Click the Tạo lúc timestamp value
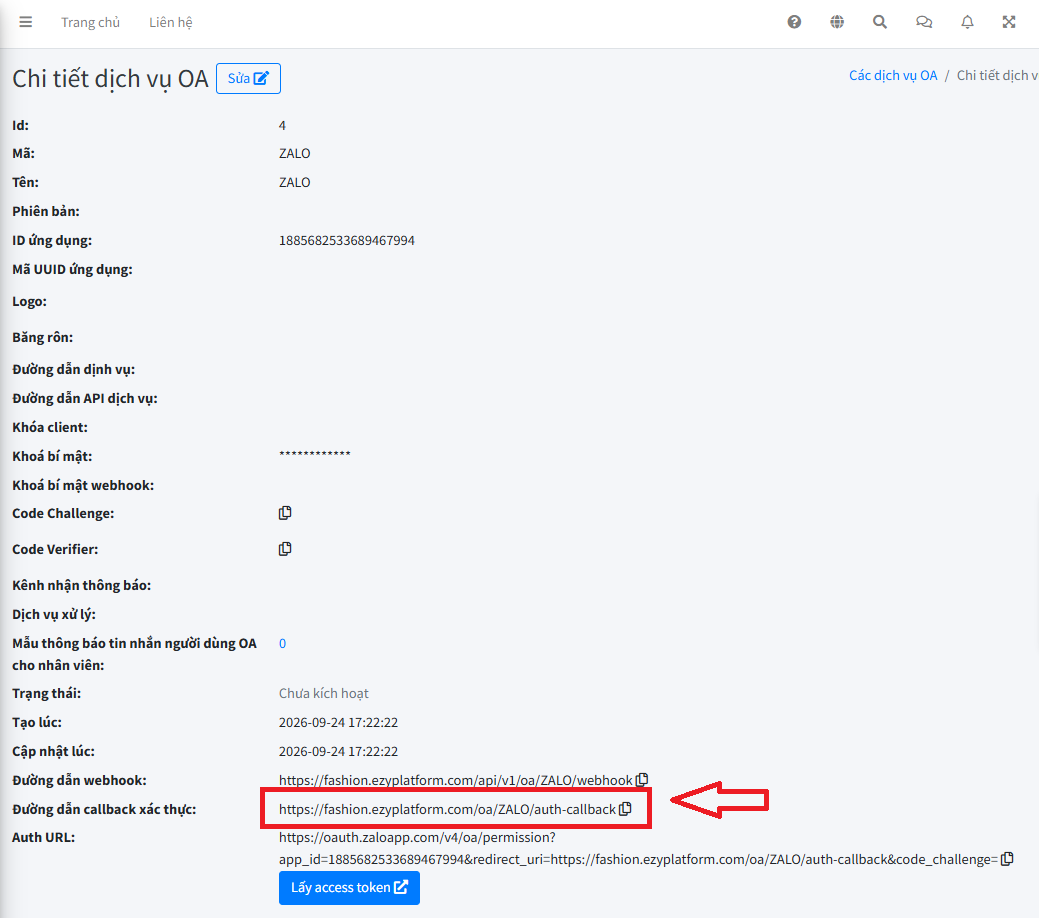Screen dimensions: 1039x918 tap(338, 722)
